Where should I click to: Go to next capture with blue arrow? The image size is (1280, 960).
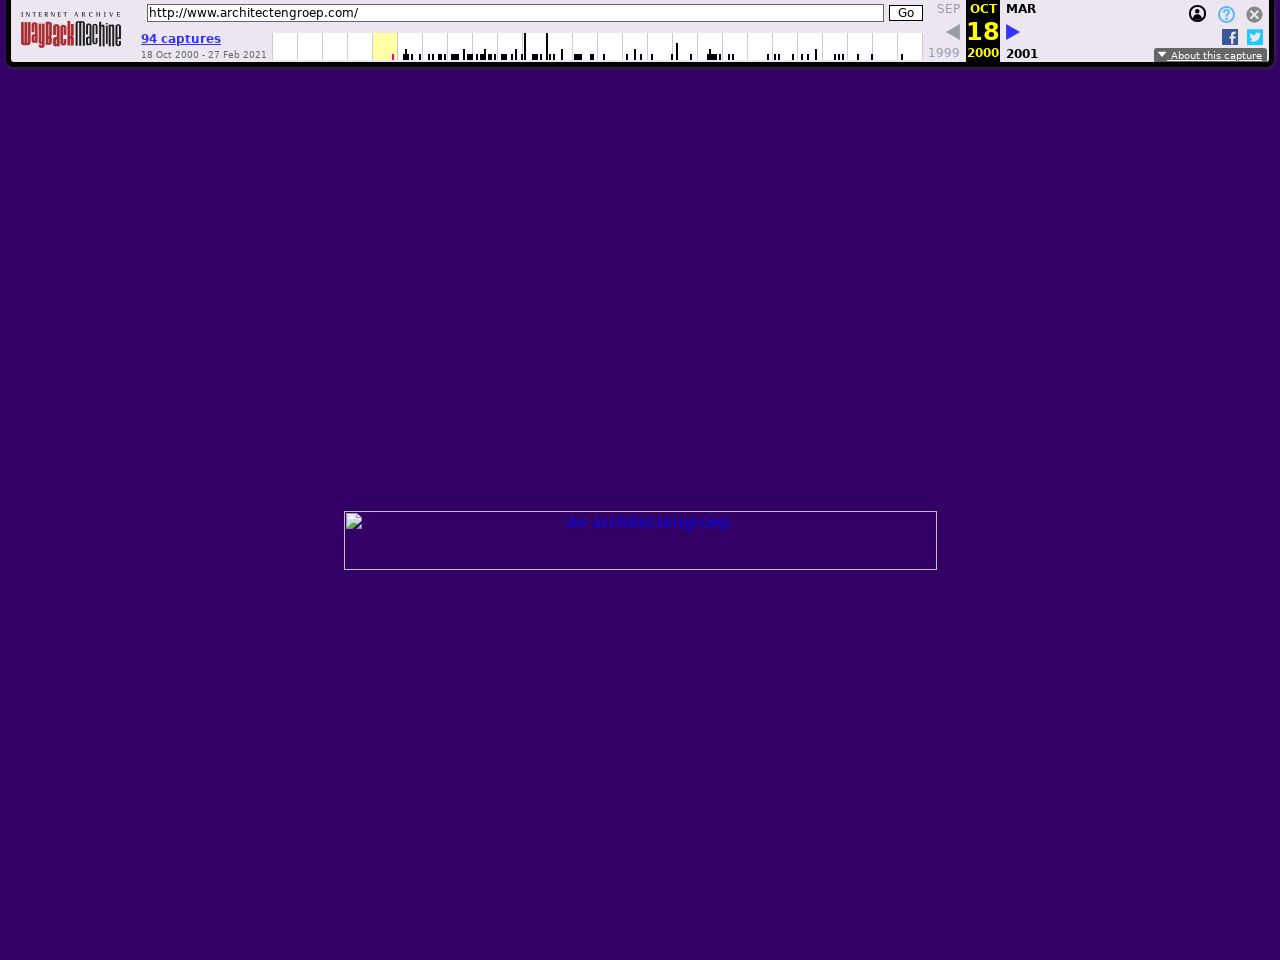pyautogui.click(x=1012, y=32)
